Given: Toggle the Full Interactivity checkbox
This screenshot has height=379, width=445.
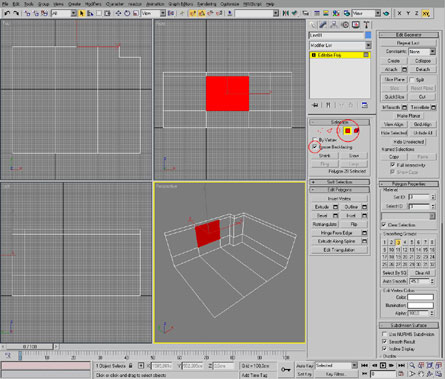Looking at the screenshot, I should click(393, 165).
